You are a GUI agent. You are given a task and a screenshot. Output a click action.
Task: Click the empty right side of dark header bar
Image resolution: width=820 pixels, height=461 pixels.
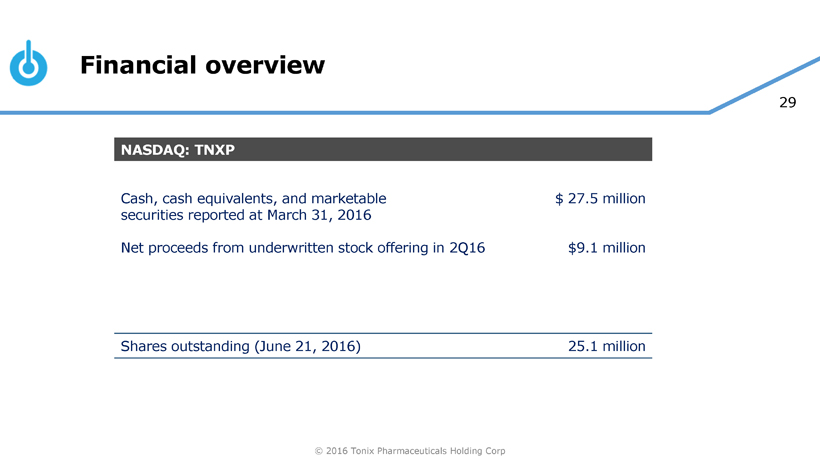tap(450, 150)
